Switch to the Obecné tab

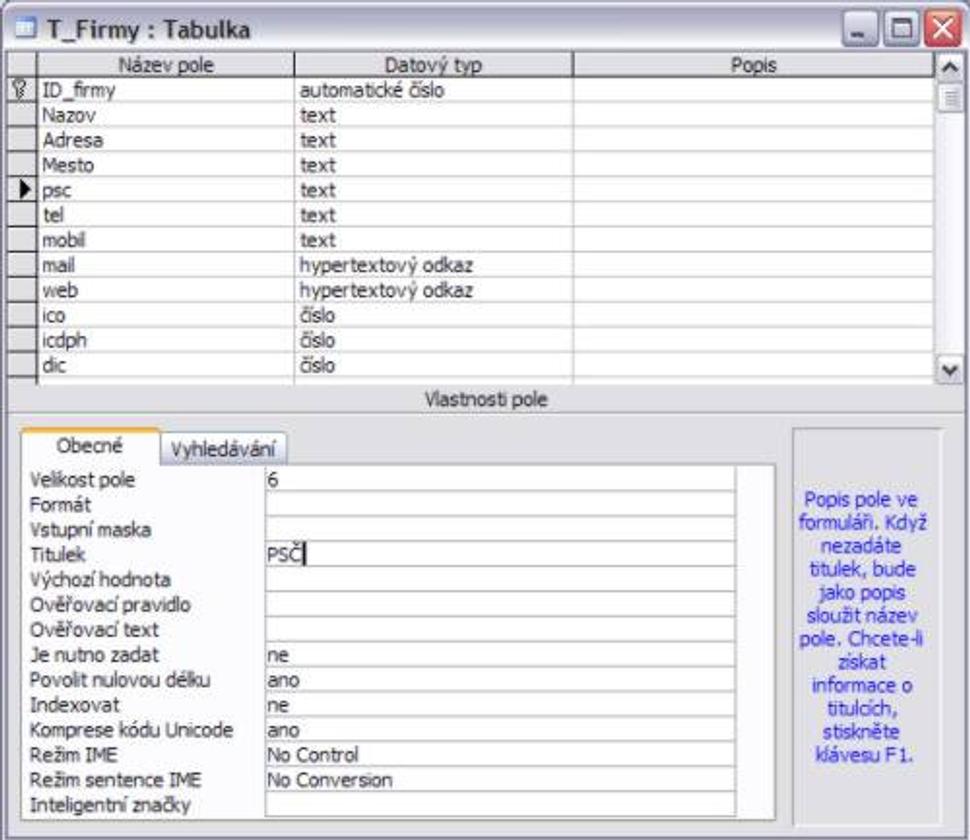pyautogui.click(x=90, y=446)
